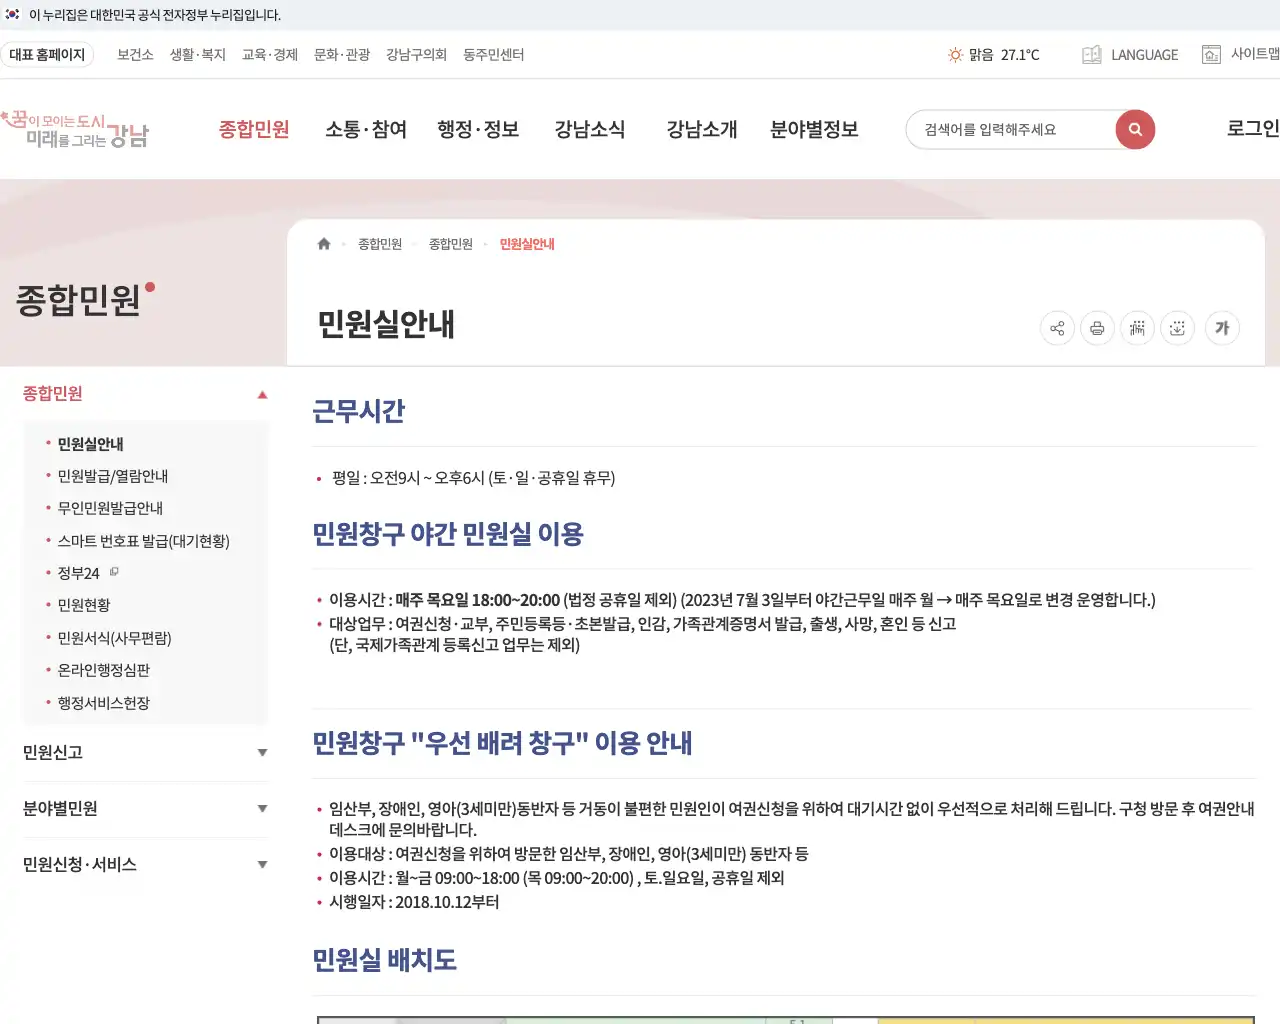Select 스마트 번호표 발급(대기현황) in sidebar

click(x=144, y=541)
